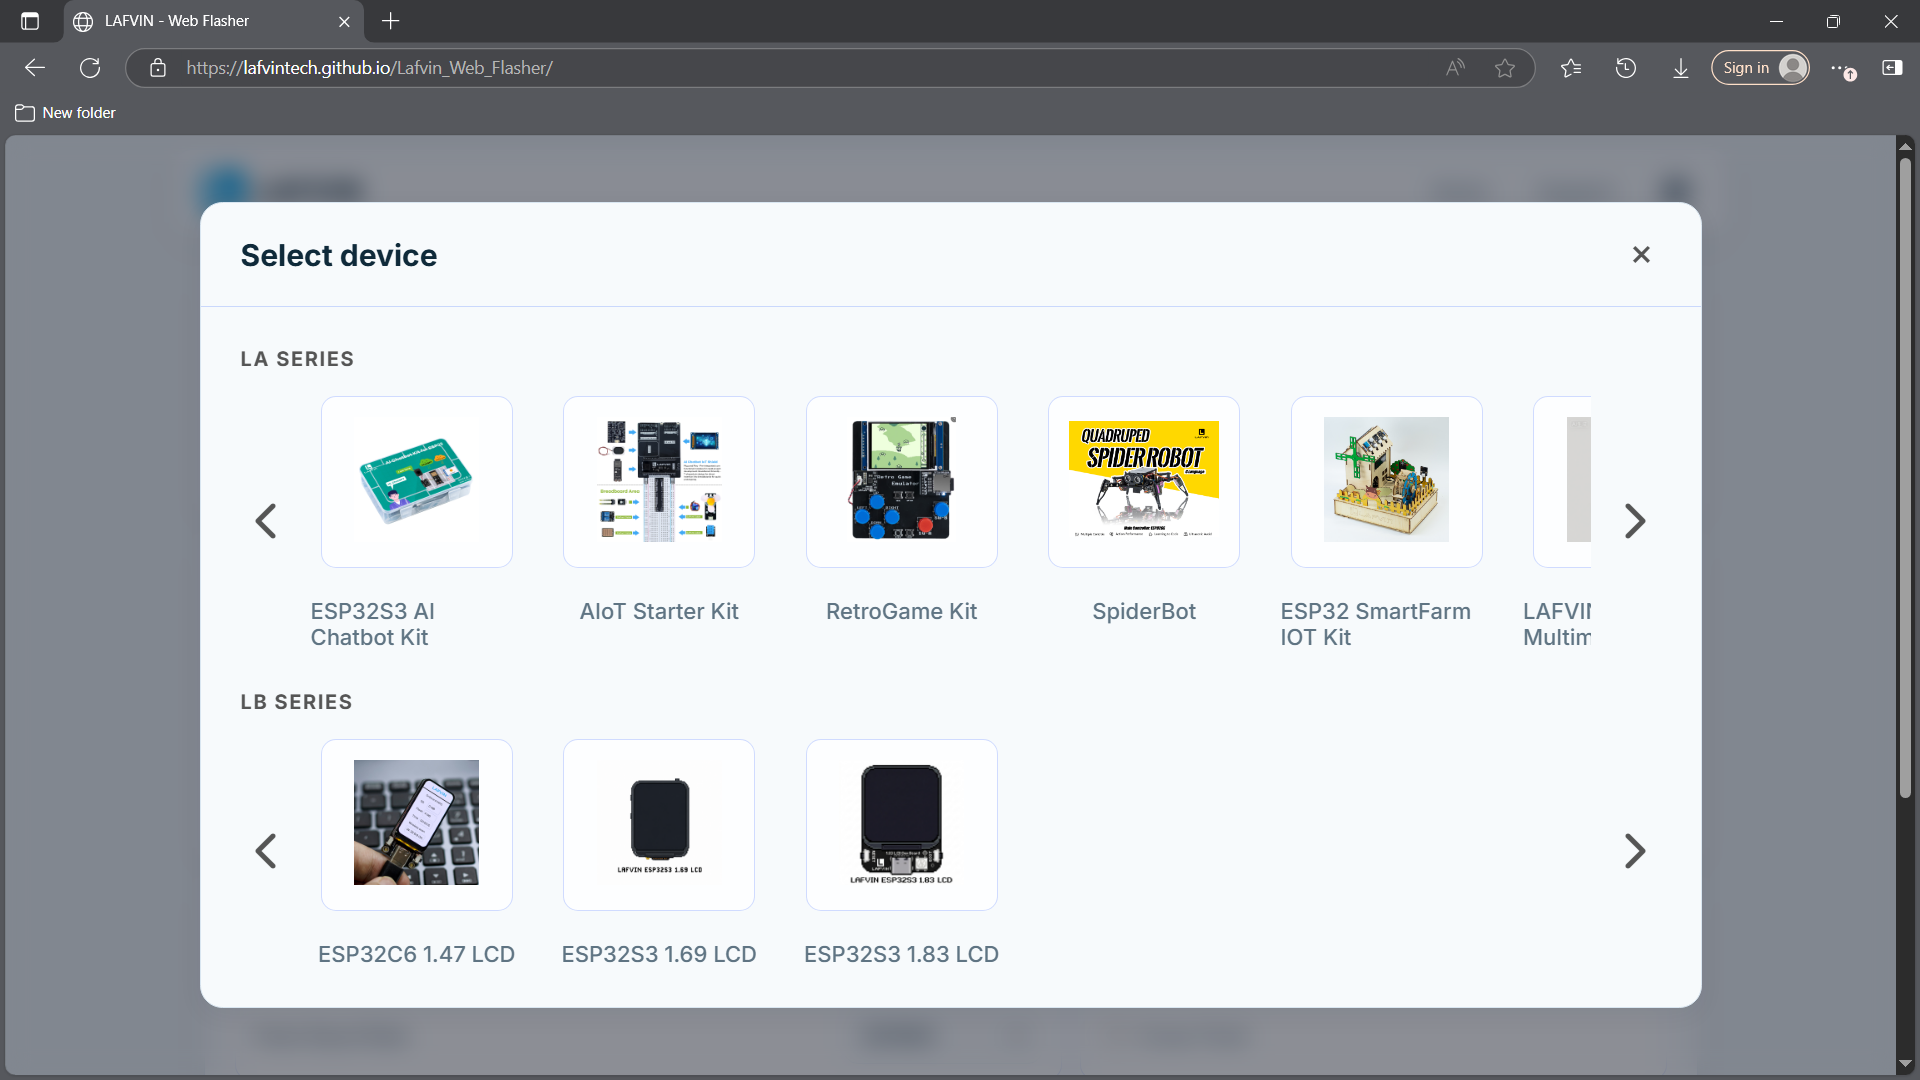Screen dimensions: 1920x1080
Task: Click the scrollbar up arrow
Action: [1905, 146]
